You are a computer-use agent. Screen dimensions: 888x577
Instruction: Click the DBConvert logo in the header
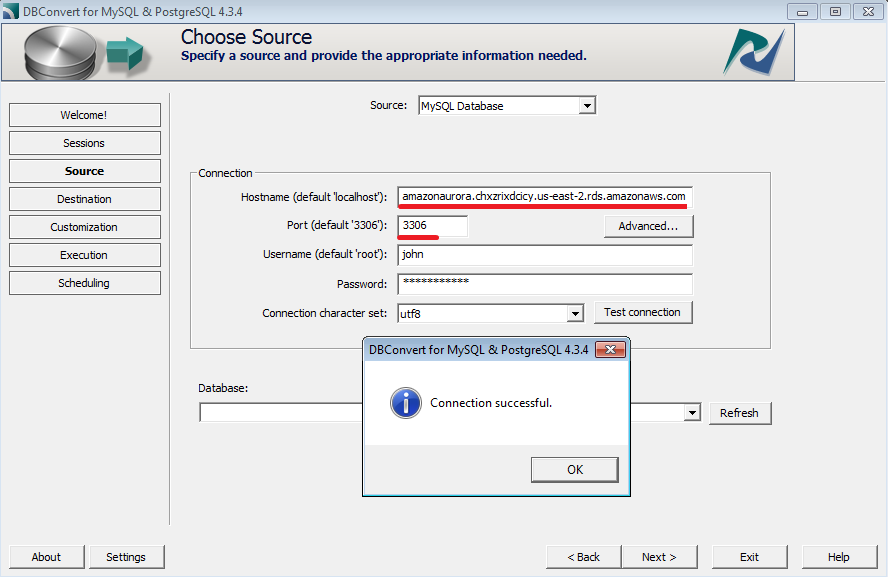click(x=754, y=52)
